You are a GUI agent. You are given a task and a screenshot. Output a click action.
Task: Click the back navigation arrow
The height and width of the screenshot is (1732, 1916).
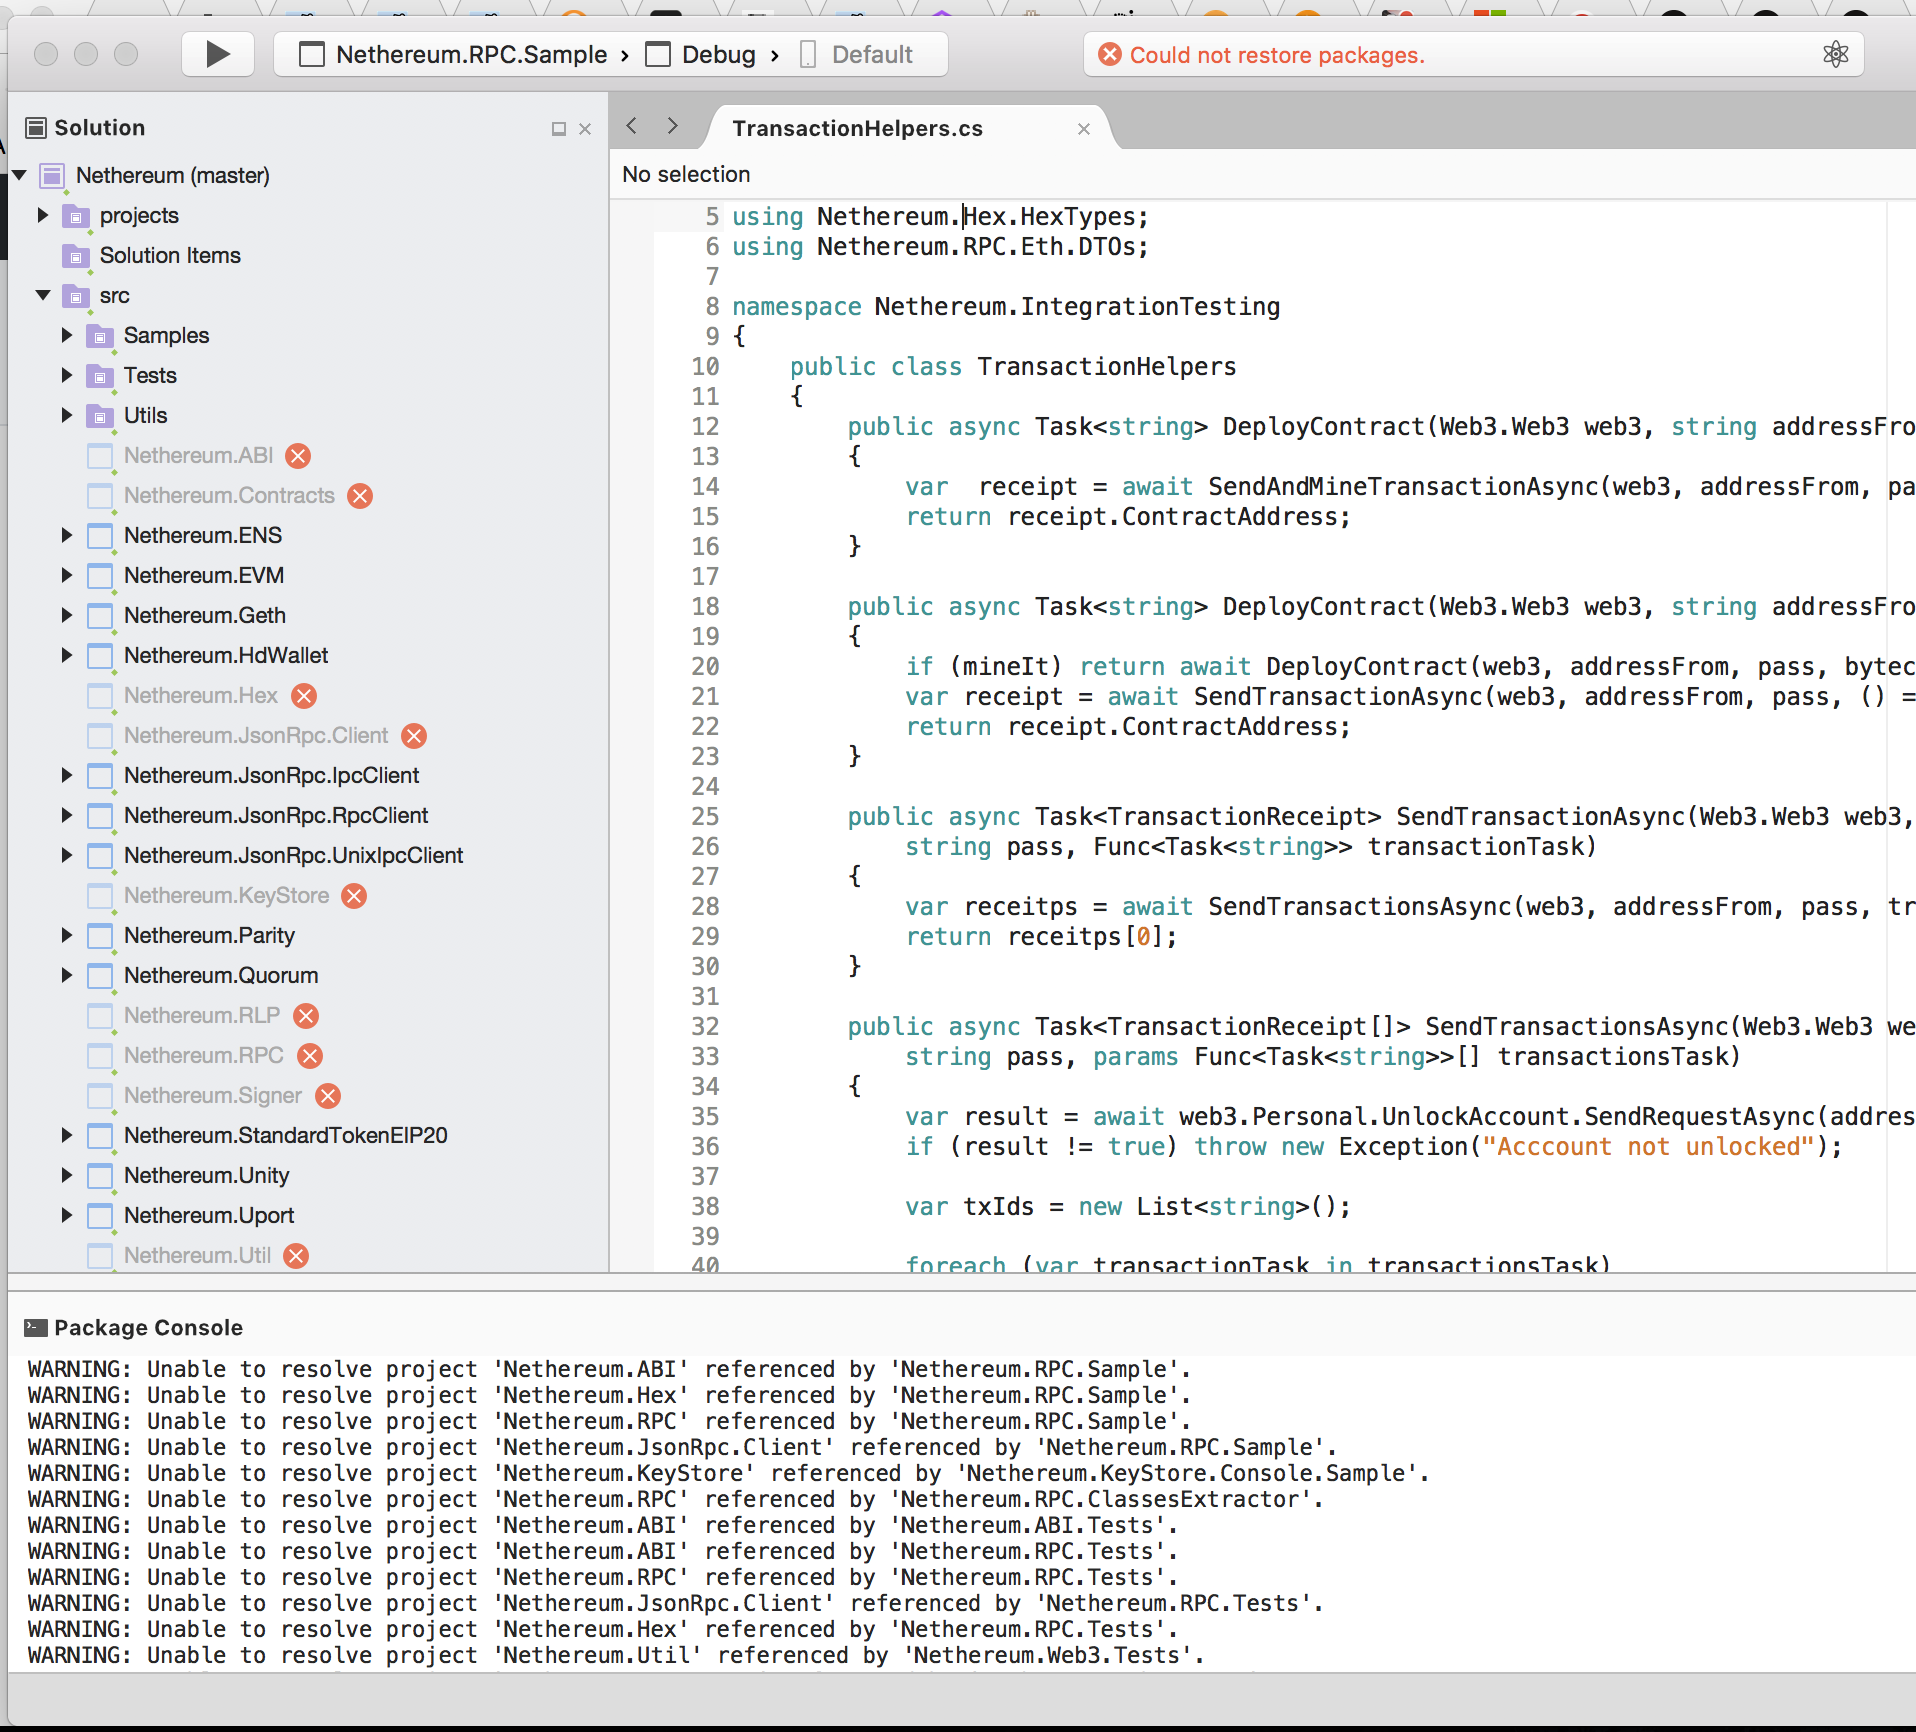click(x=632, y=126)
